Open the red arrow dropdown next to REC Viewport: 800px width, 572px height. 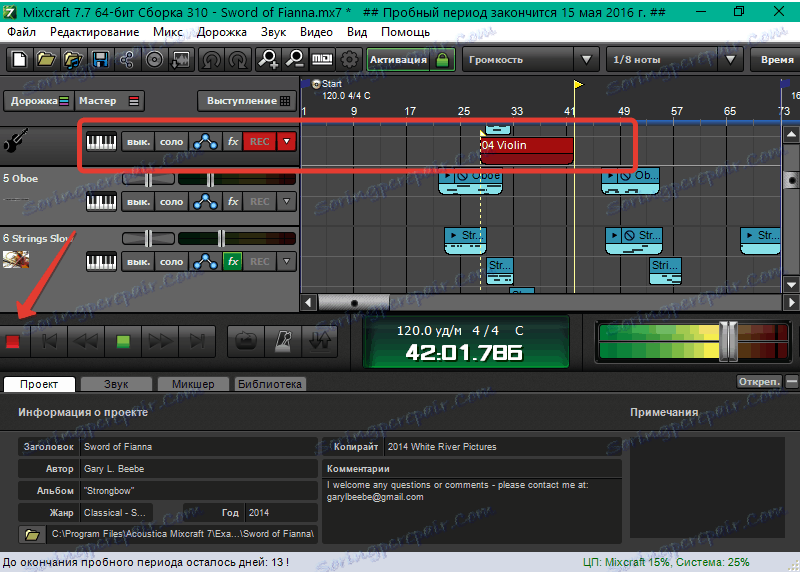[288, 142]
